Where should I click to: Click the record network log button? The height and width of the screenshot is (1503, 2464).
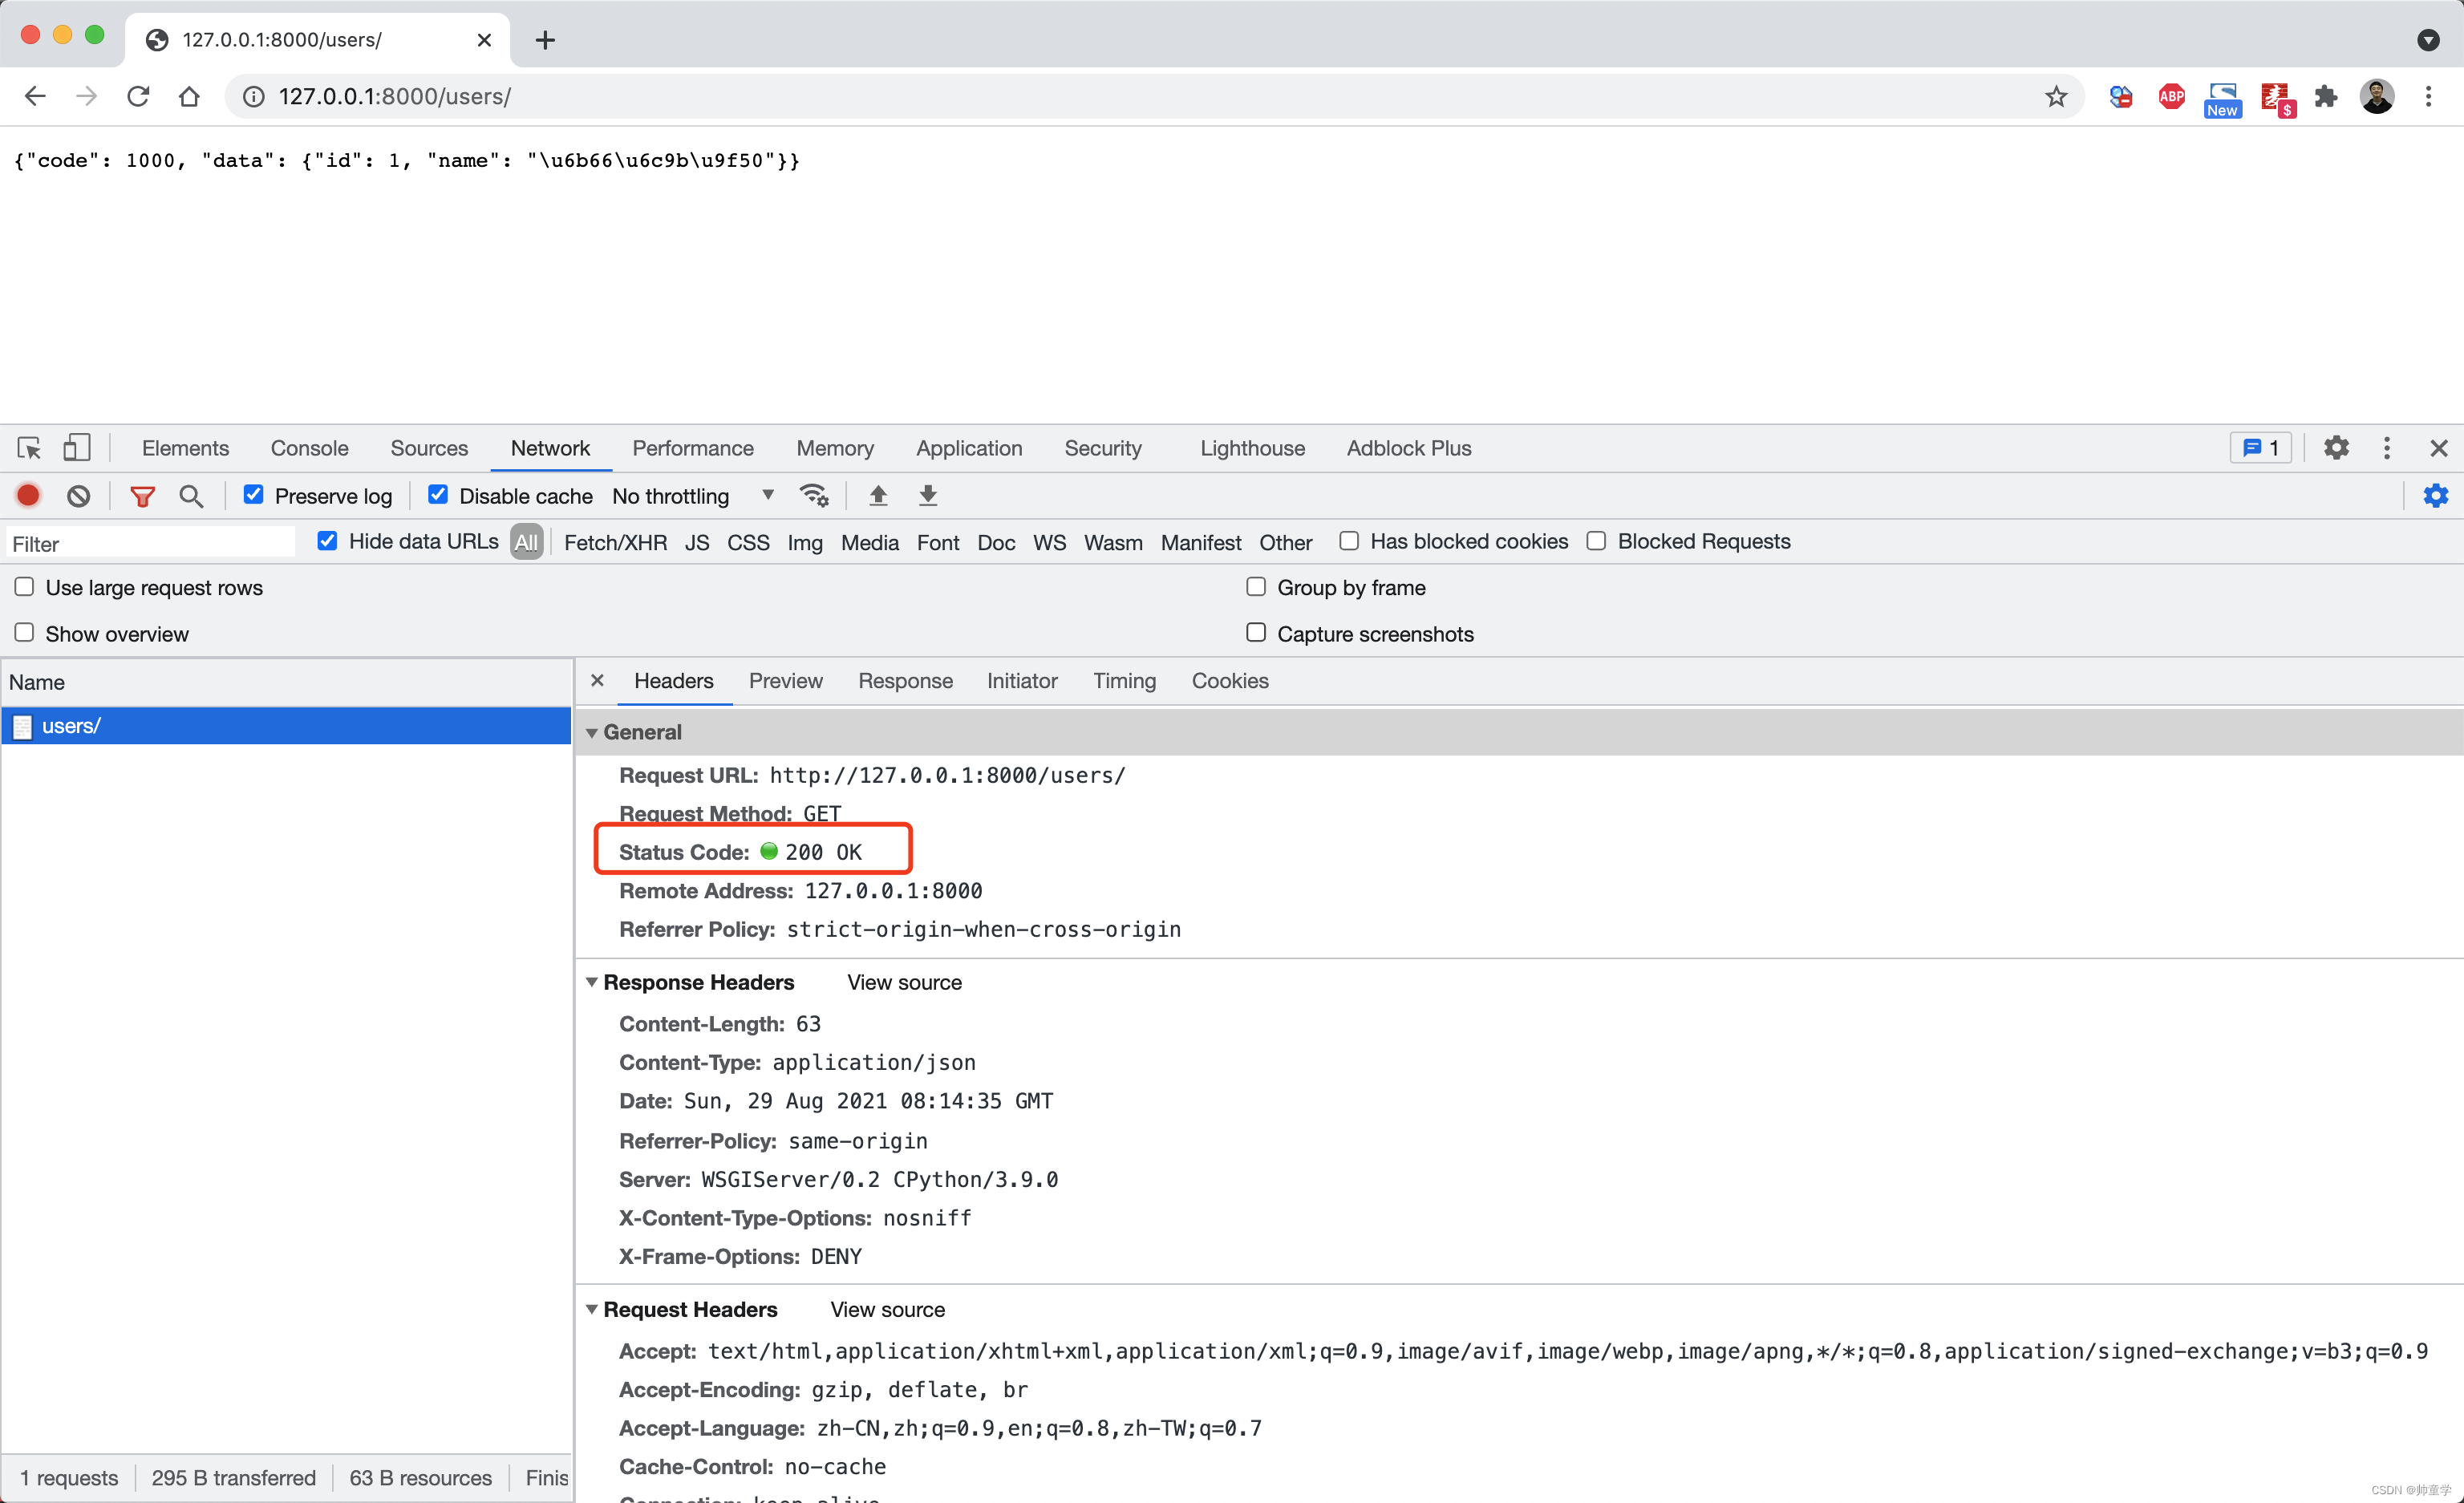click(28, 495)
